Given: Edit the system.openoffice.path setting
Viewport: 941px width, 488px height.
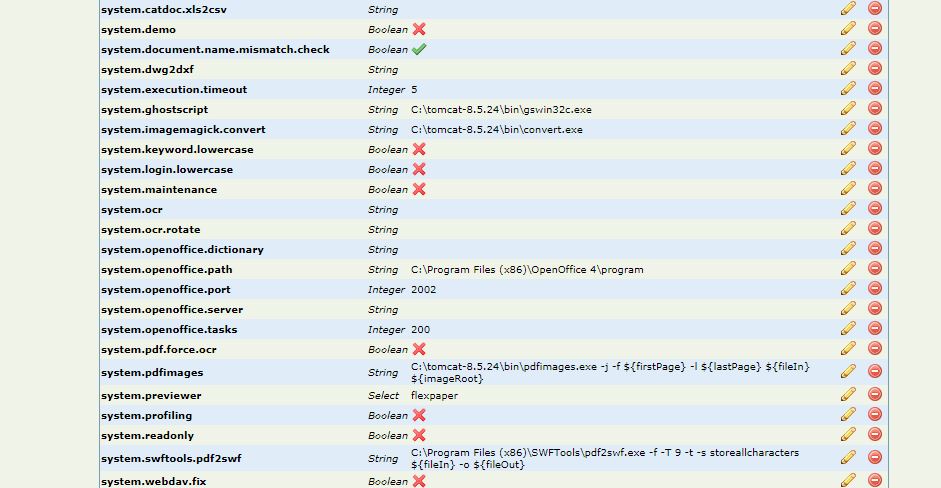Looking at the screenshot, I should pyautogui.click(x=848, y=268).
